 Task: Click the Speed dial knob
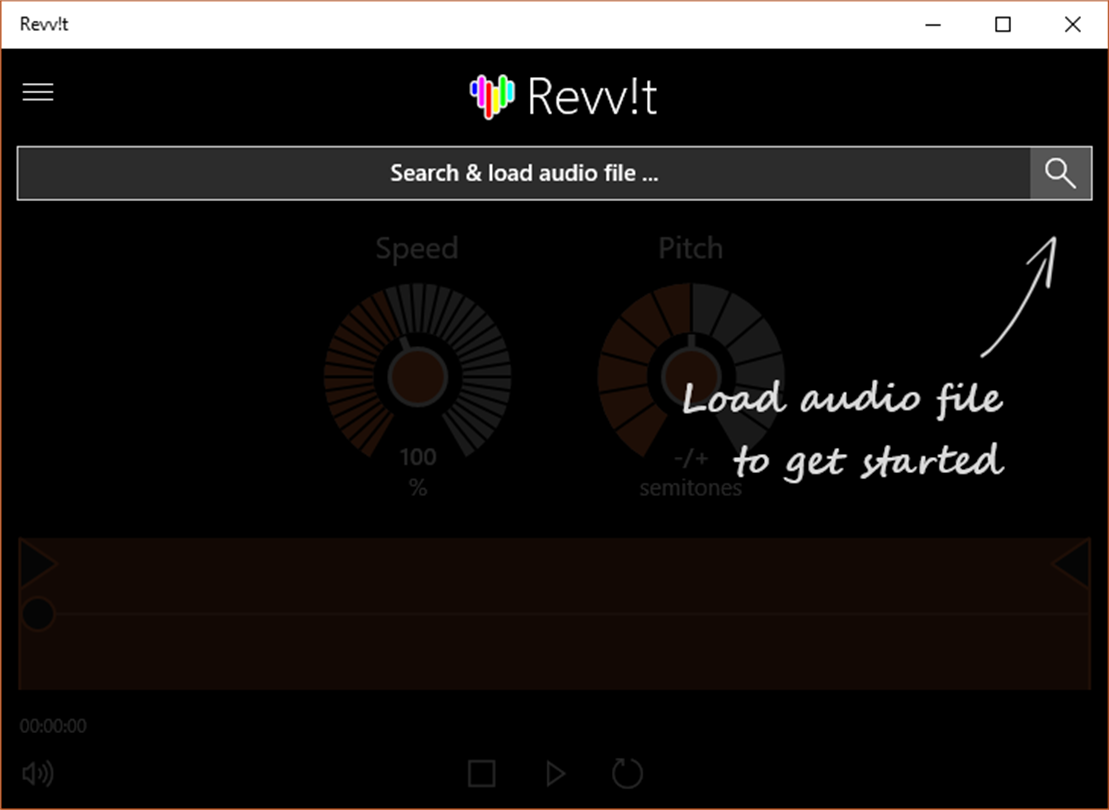point(417,376)
